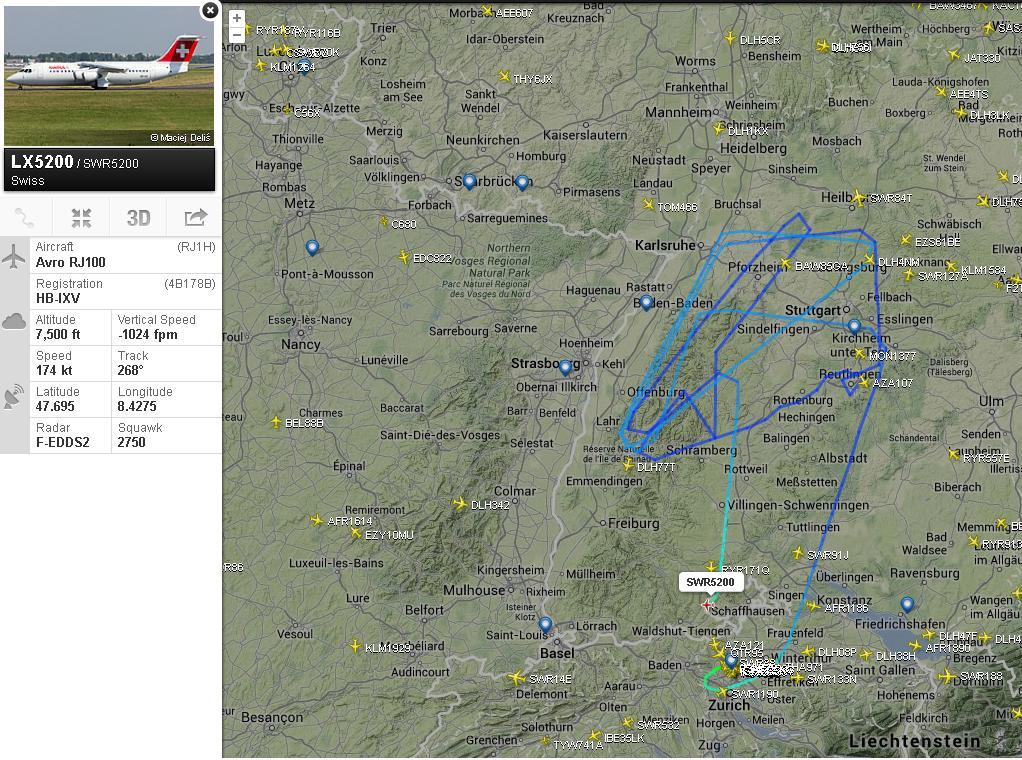Select aircraft DLH342 near Colmar
The width and height of the screenshot is (1022, 760).
pos(460,504)
